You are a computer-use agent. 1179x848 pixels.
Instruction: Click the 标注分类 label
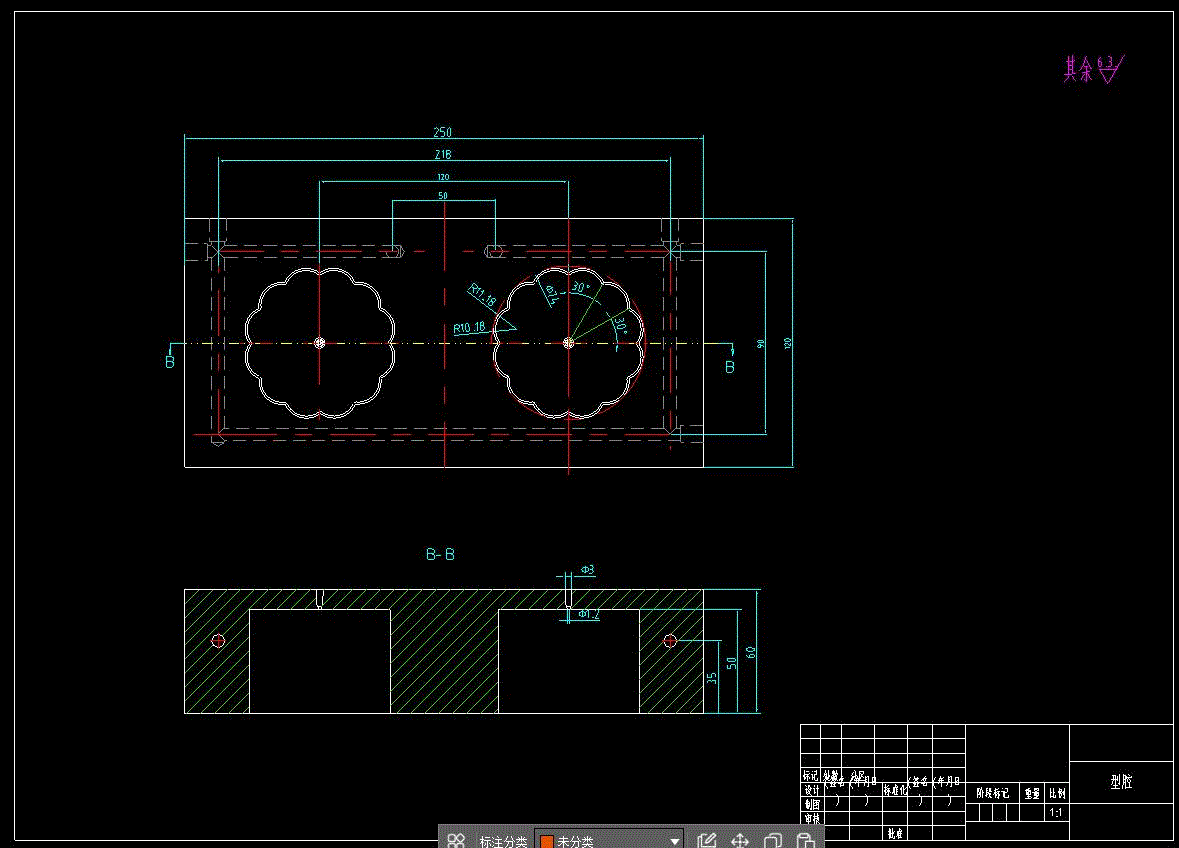tap(503, 842)
